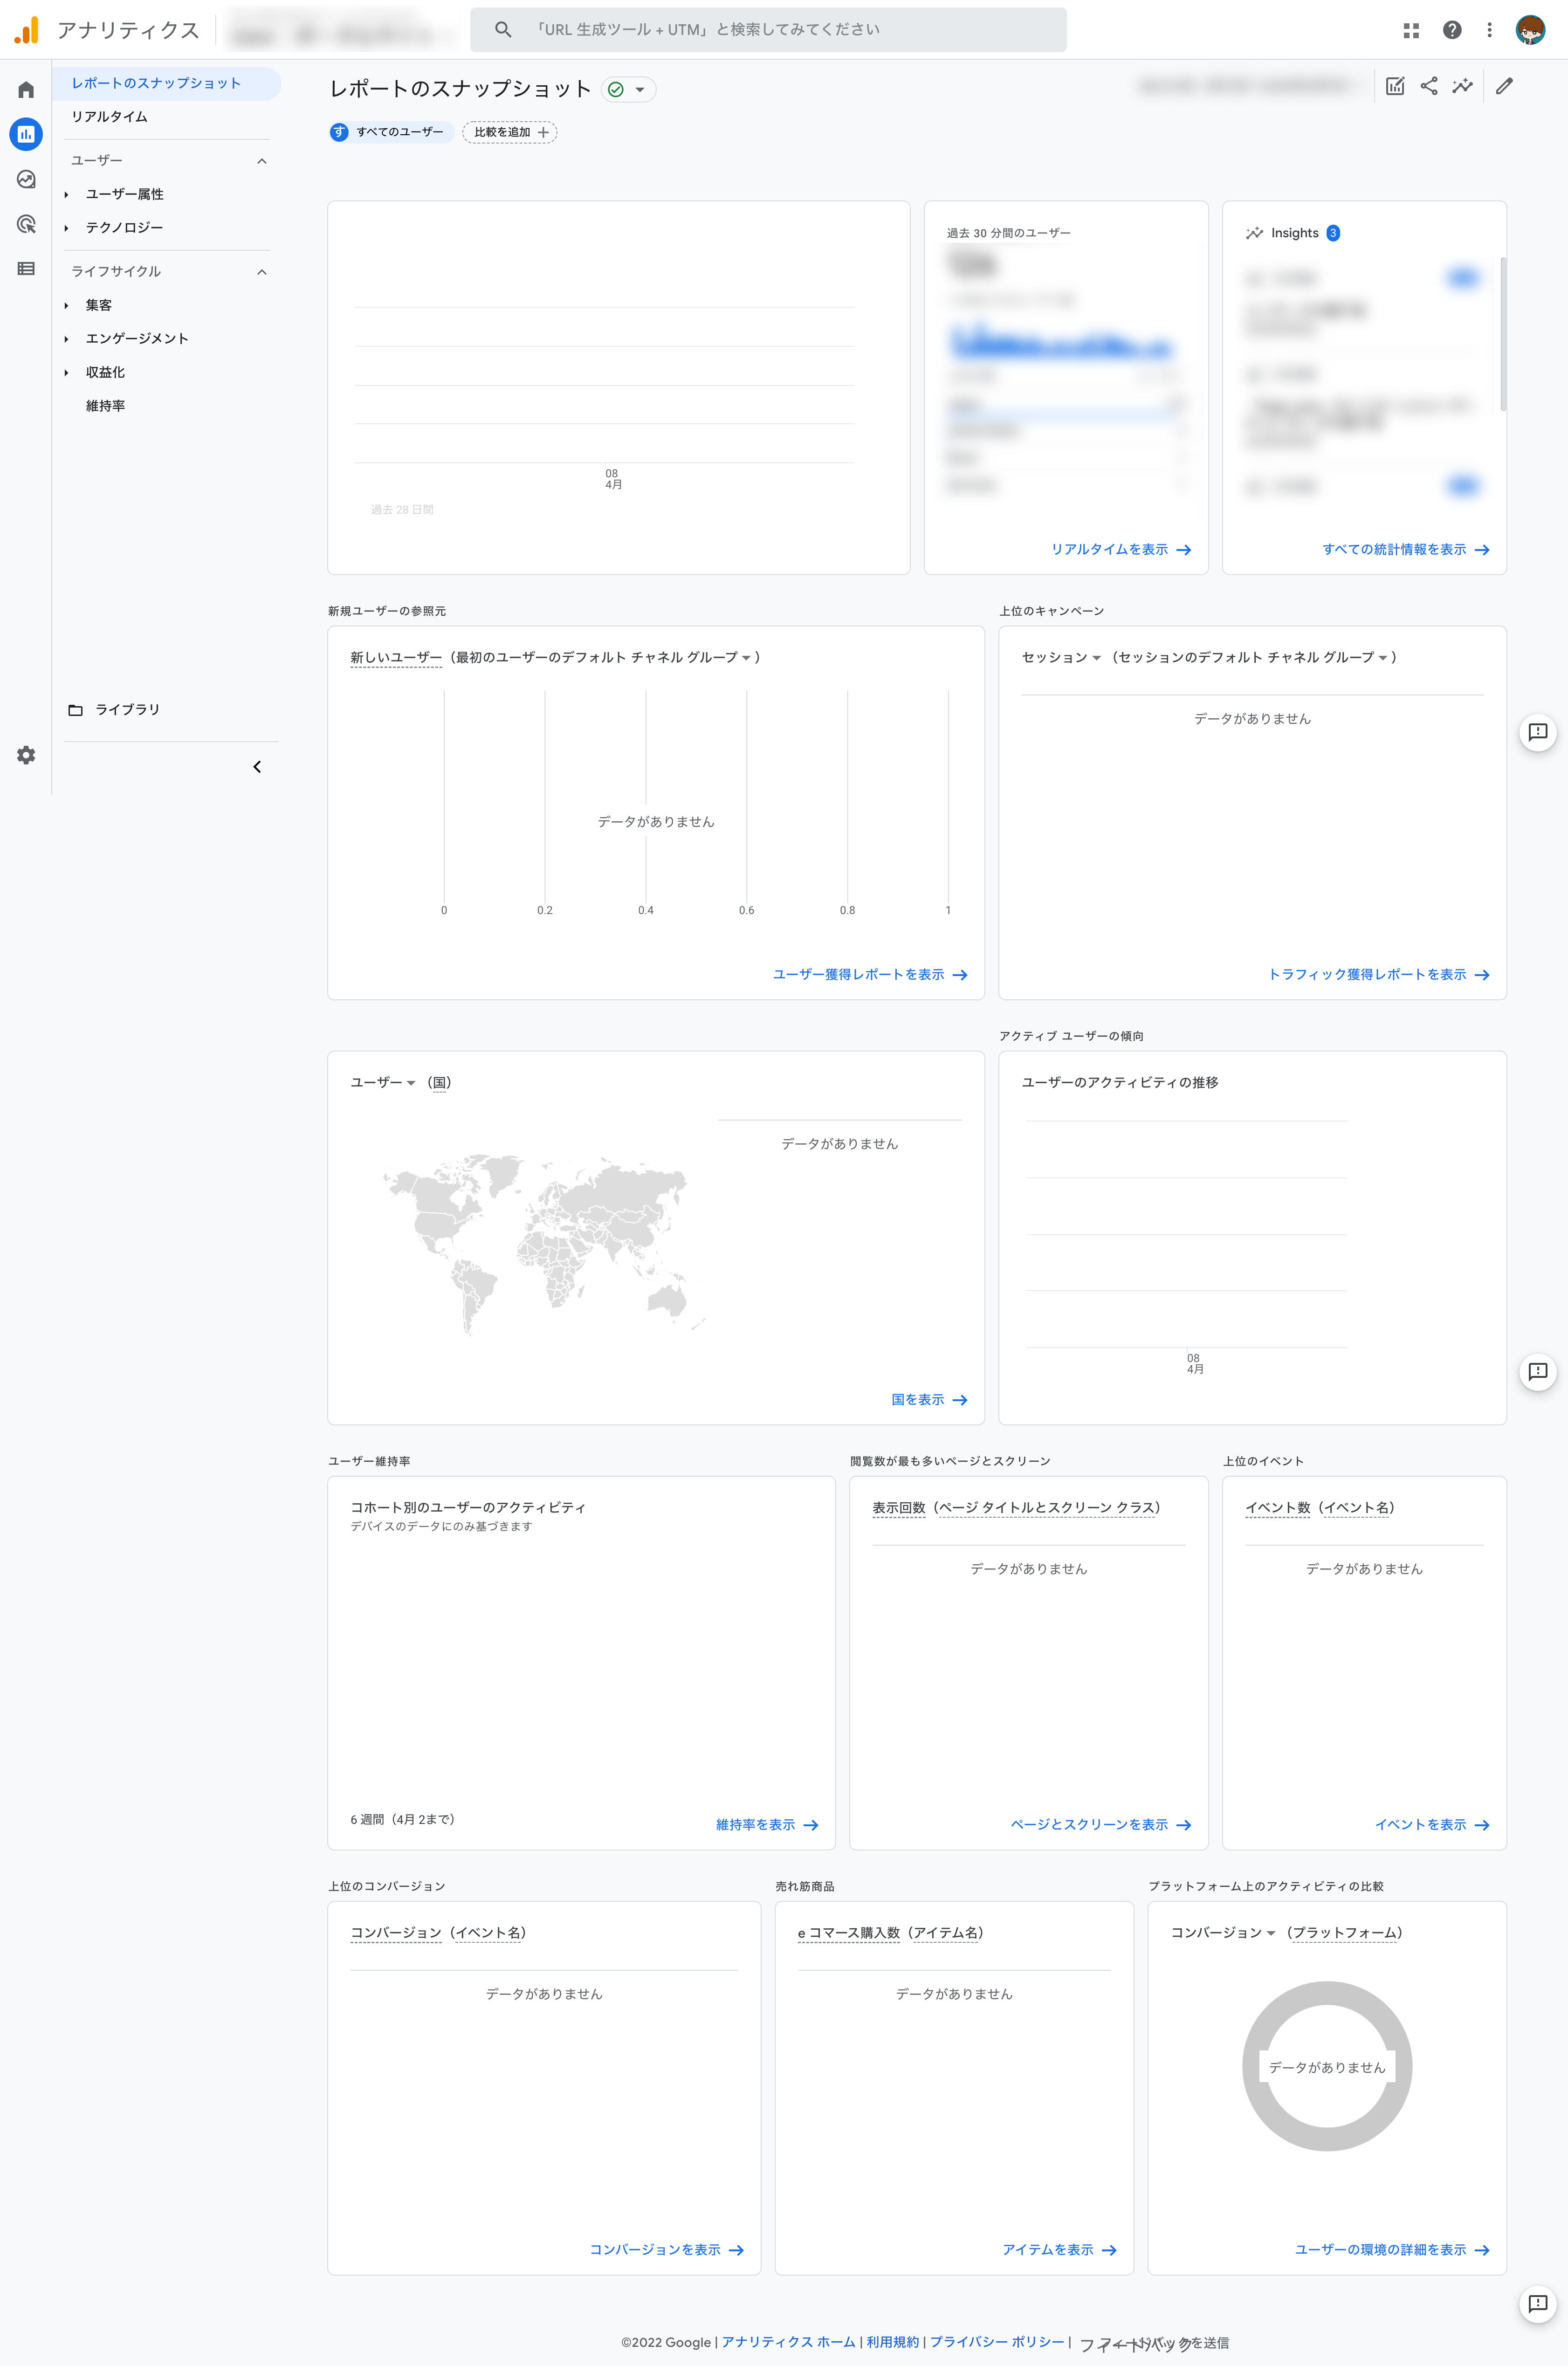Viewport: 1568px width, 2366px height.
Task: Expand the テクノロジー tree item
Action: coord(66,228)
